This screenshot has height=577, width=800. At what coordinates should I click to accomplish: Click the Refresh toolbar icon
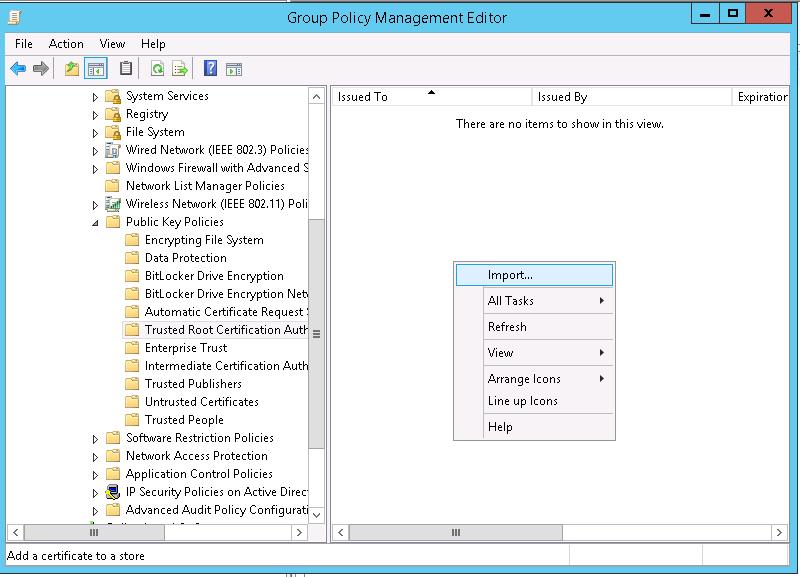pos(158,68)
